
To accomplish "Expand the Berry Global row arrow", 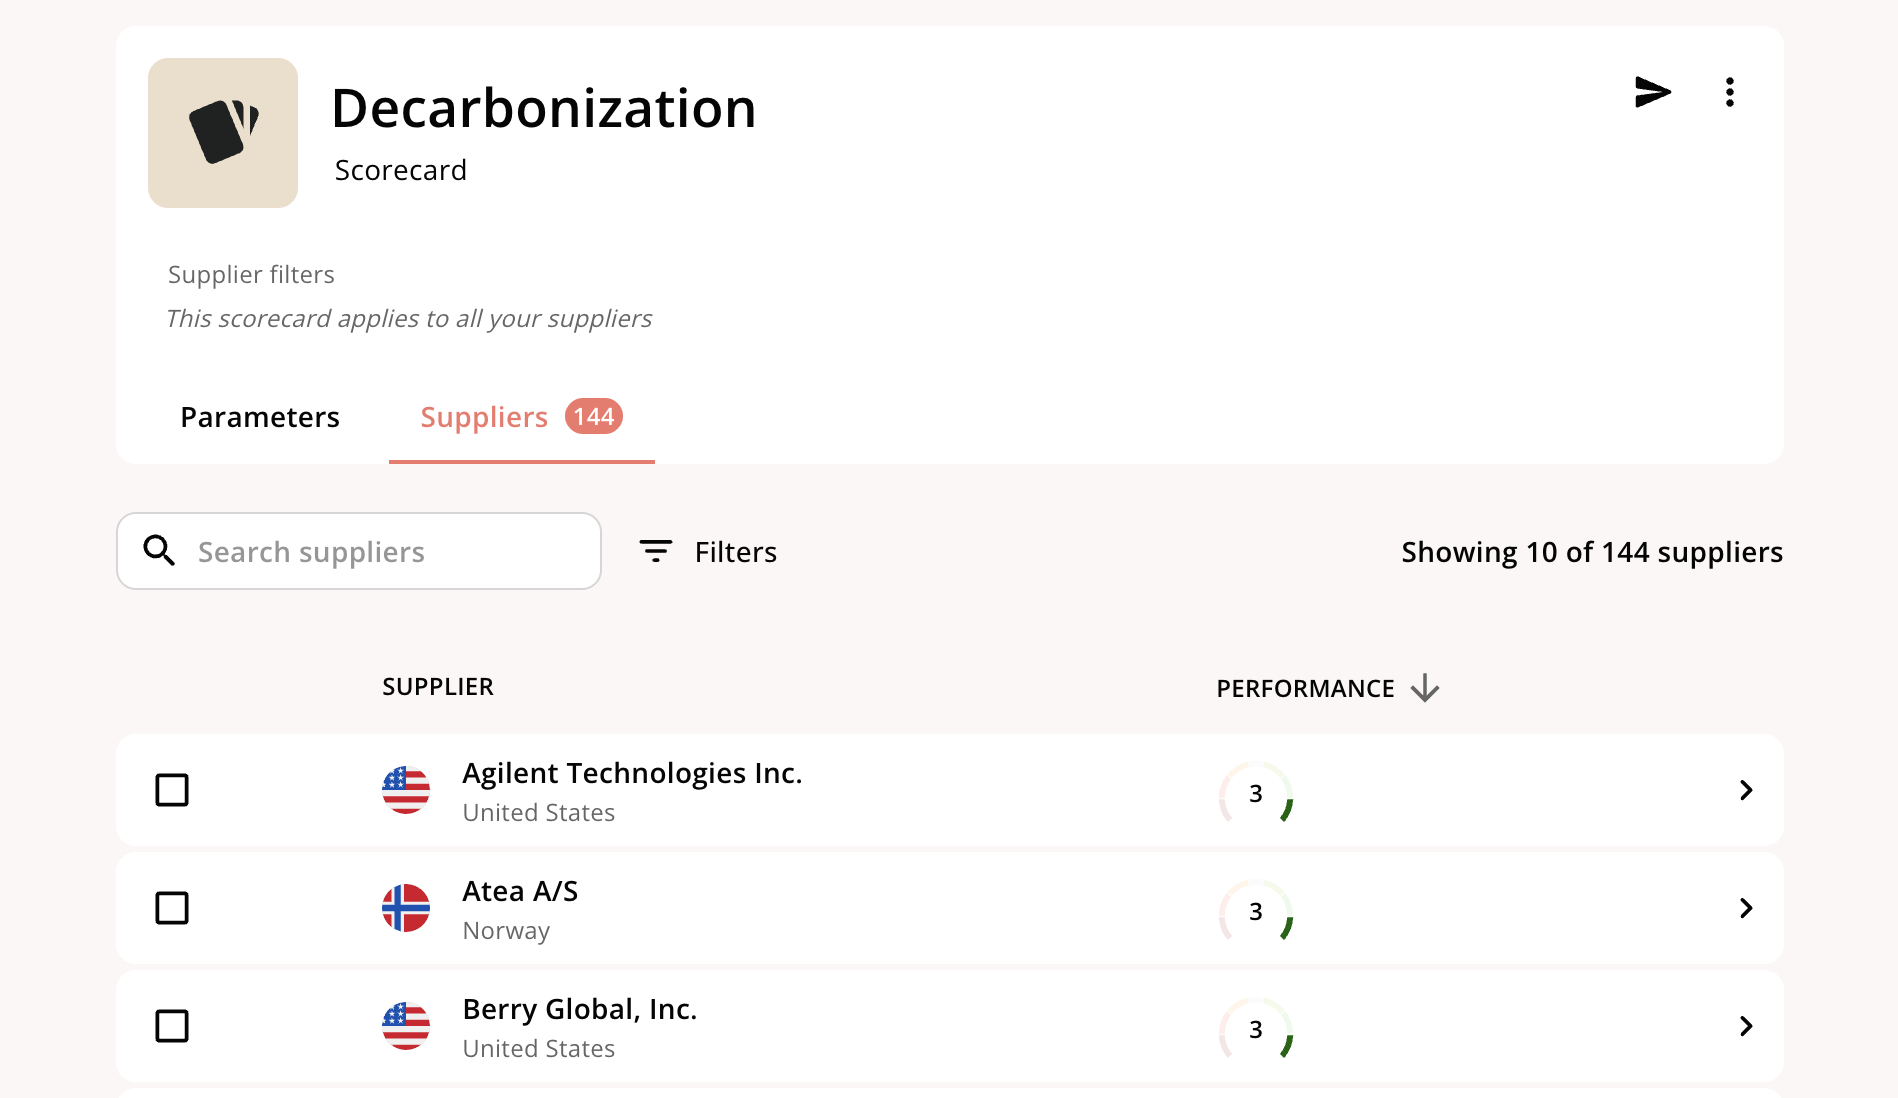I will (1746, 1026).
